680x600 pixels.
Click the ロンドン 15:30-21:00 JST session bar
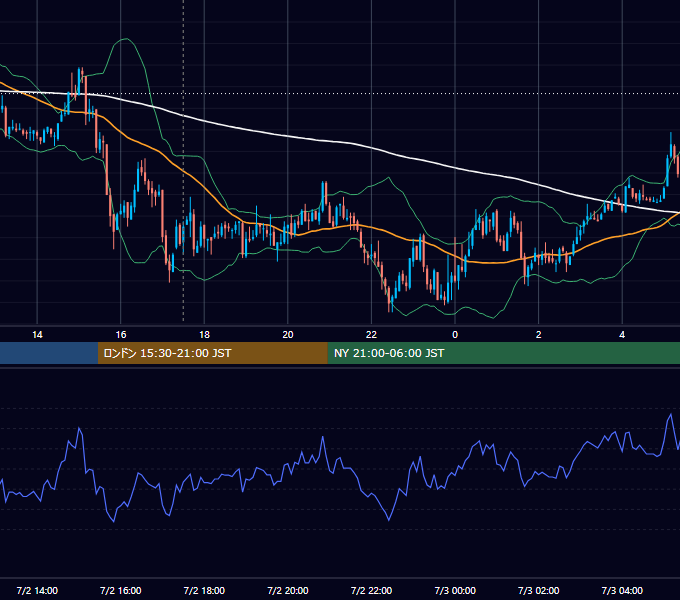click(x=212, y=353)
